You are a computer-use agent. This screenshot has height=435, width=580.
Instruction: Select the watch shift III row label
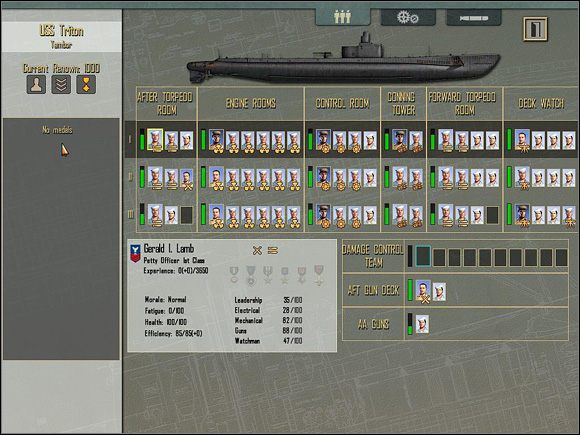click(x=130, y=215)
